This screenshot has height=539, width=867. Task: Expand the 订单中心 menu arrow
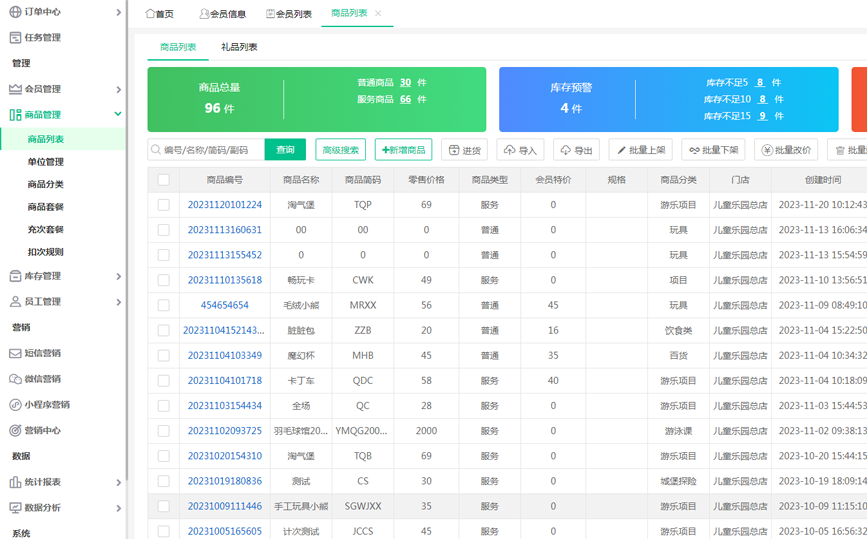point(118,12)
